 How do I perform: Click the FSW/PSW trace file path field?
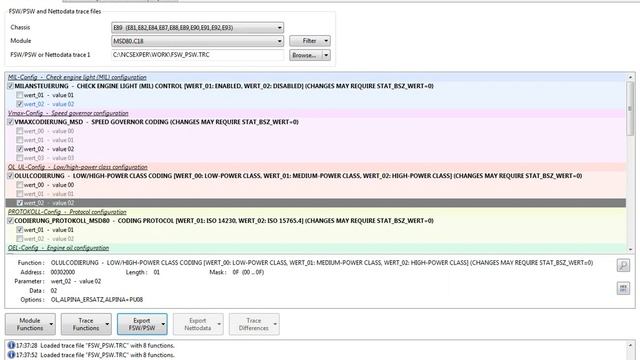click(x=198, y=55)
